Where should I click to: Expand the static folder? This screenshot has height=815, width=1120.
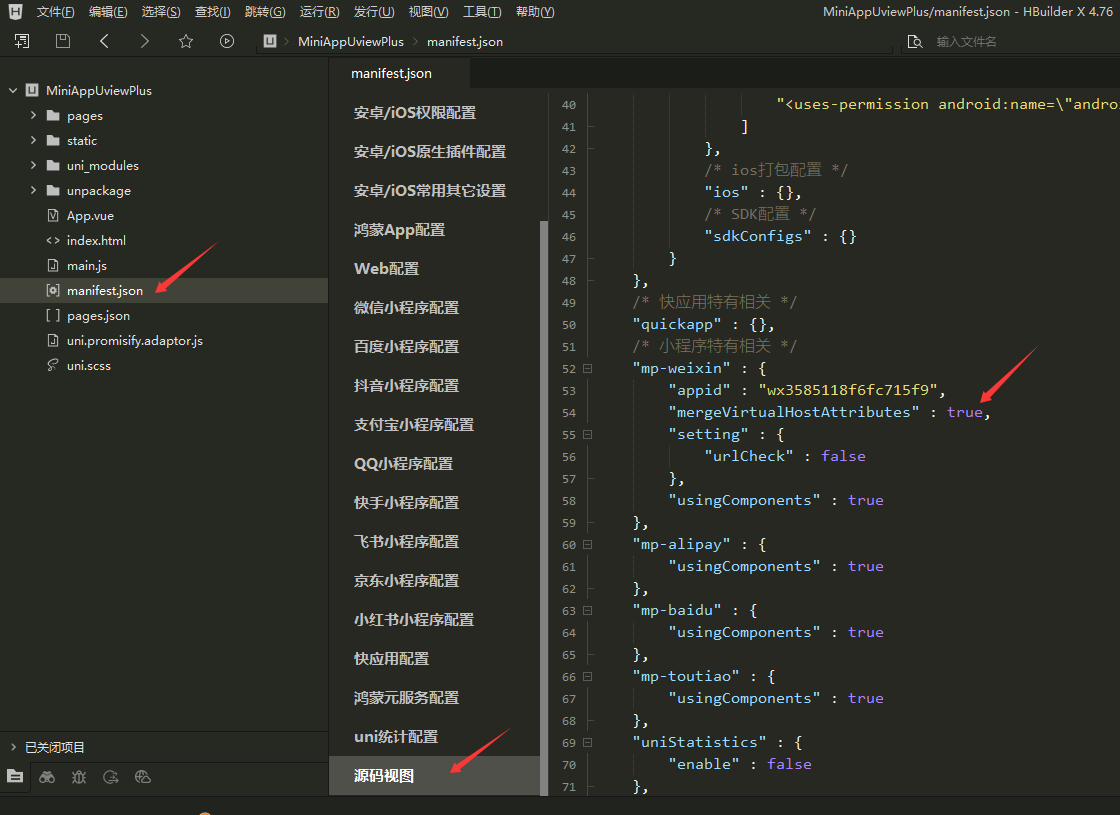click(33, 140)
